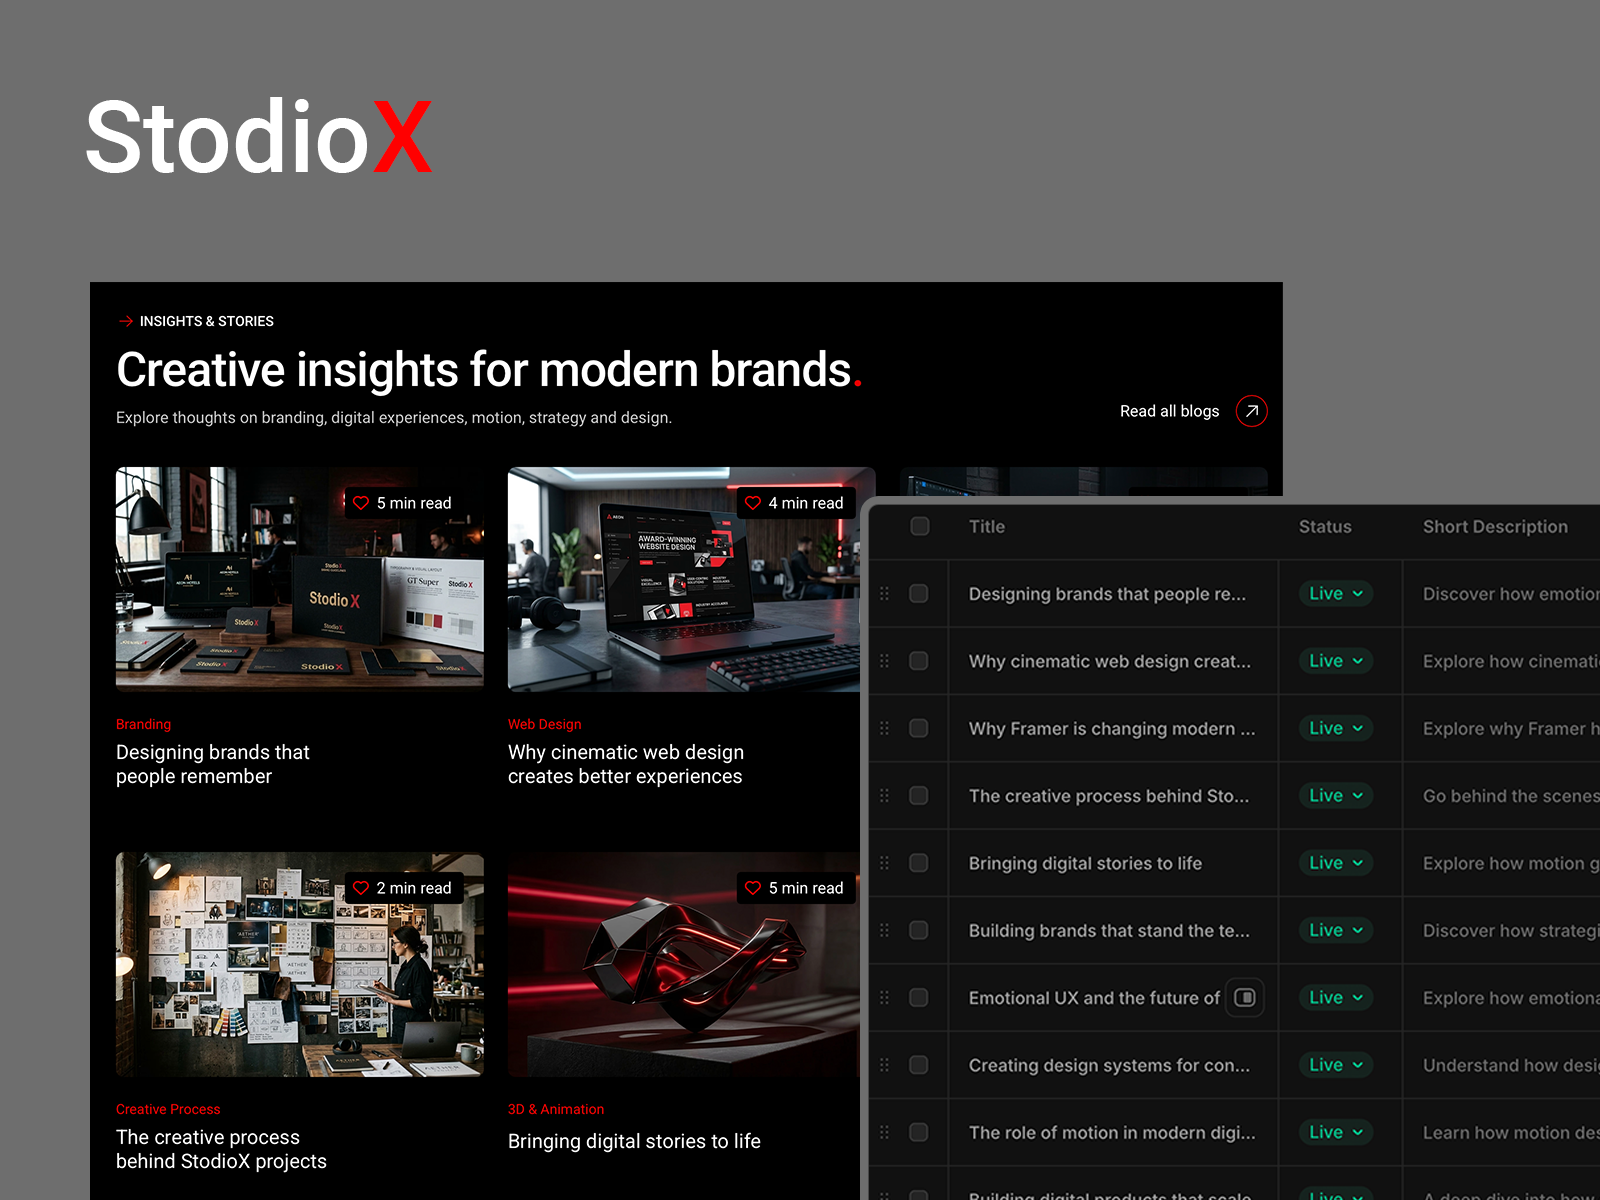Click the heart icon on 2 min read badge
This screenshot has height=1200, width=1600.
click(x=361, y=888)
